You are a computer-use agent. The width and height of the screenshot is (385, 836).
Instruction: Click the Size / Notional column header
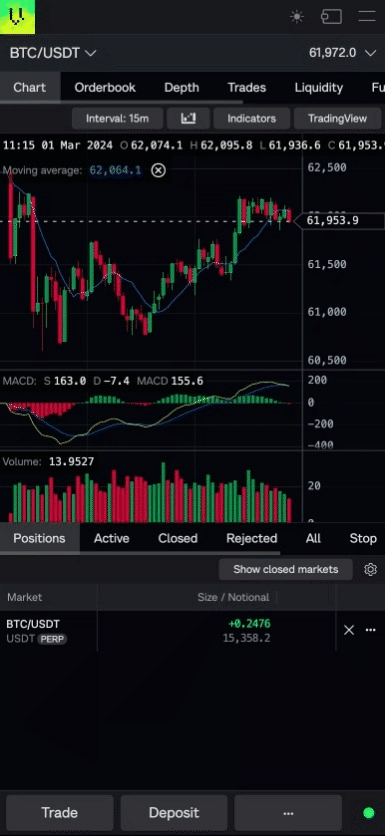233,597
